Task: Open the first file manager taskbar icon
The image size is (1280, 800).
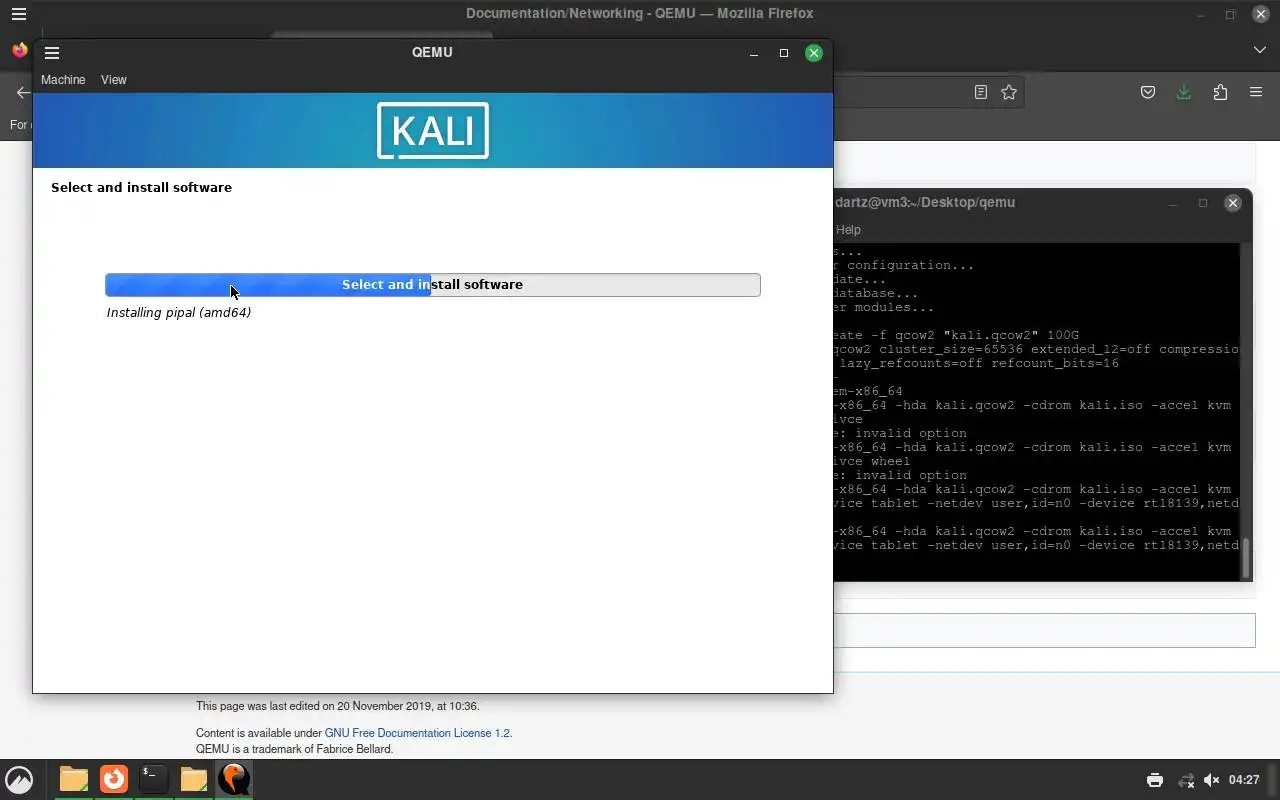Action: (73, 779)
